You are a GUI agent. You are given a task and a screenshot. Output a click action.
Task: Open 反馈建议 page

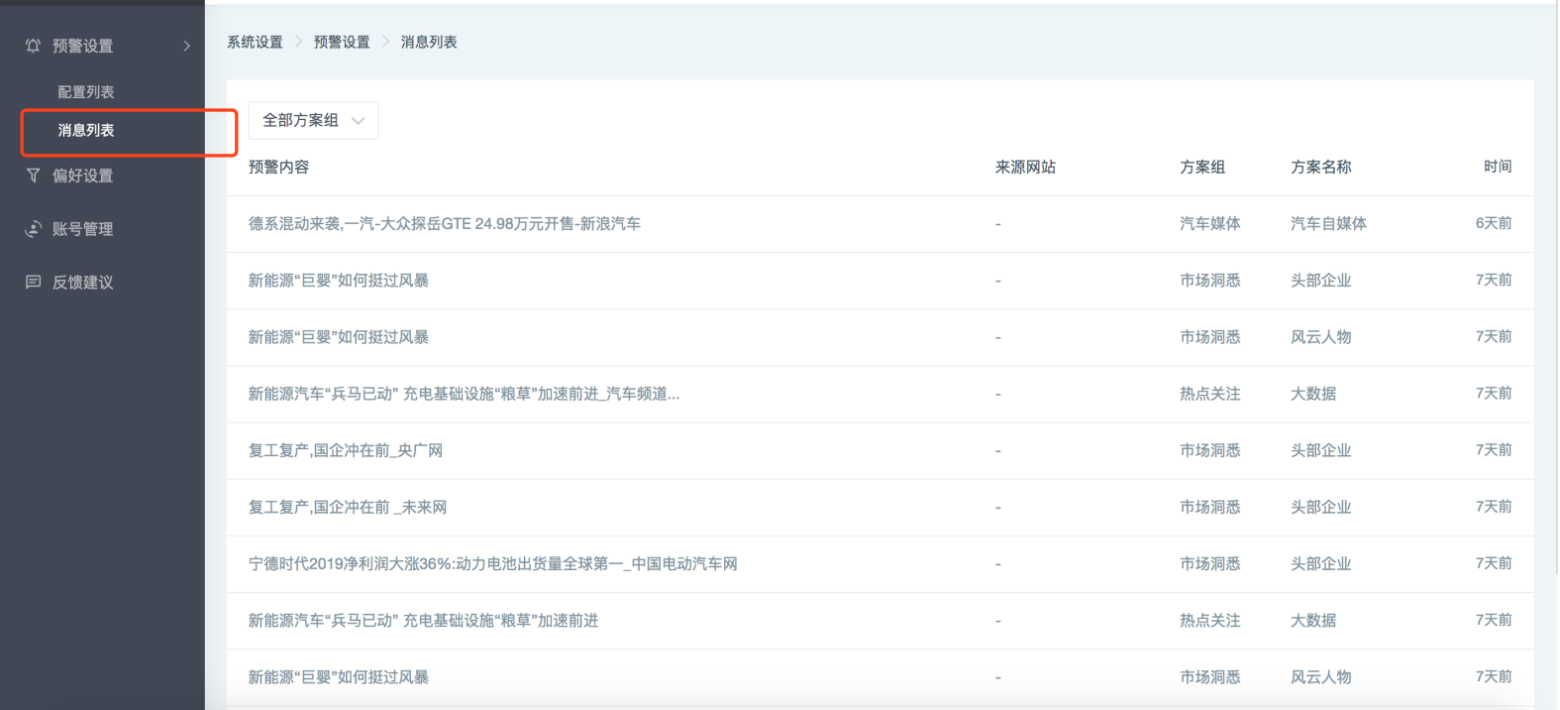[83, 283]
